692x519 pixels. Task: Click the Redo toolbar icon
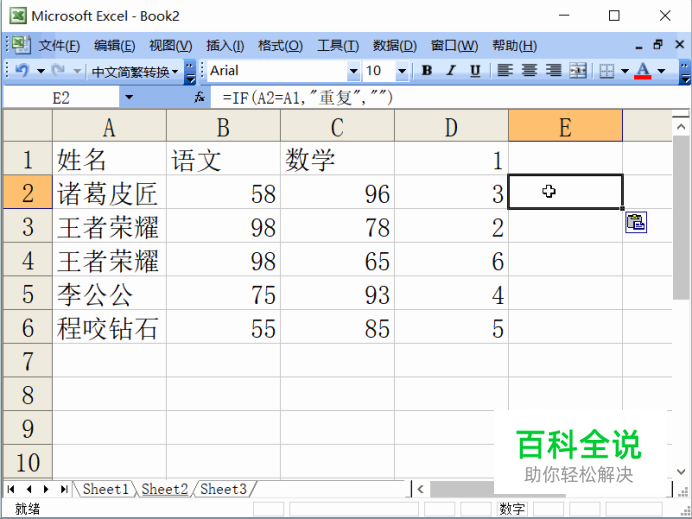tap(58, 70)
